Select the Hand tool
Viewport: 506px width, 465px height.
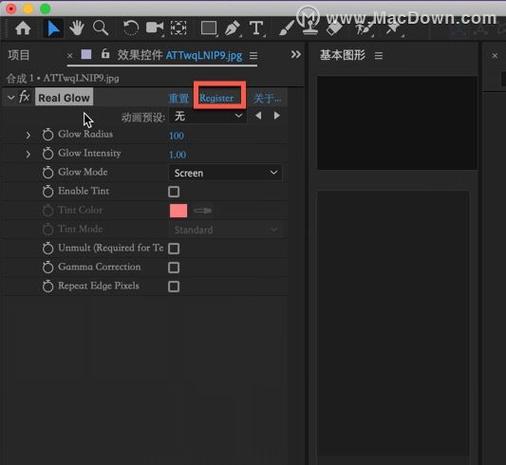(77, 28)
